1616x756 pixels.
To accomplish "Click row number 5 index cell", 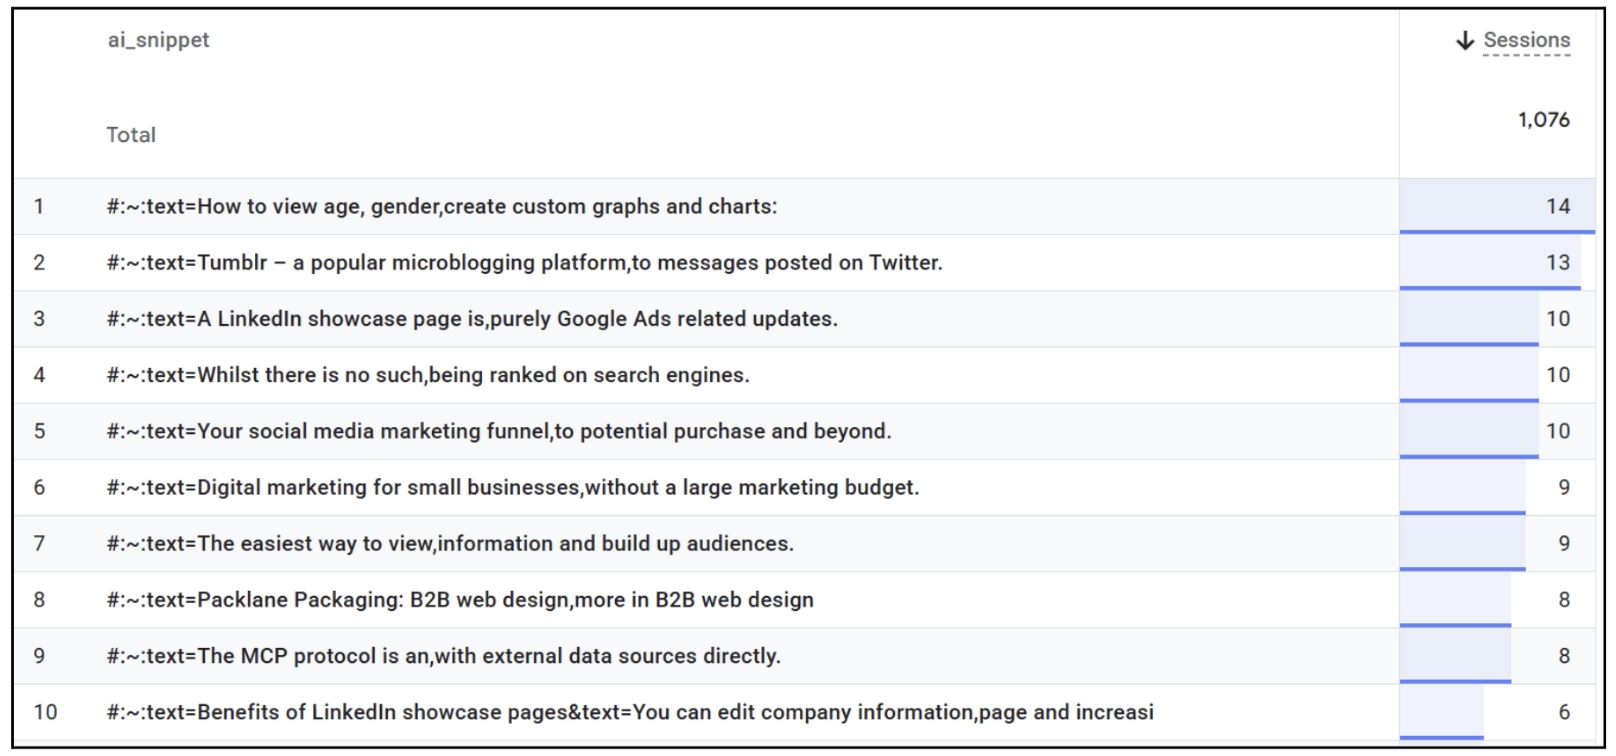I will [x=39, y=431].
